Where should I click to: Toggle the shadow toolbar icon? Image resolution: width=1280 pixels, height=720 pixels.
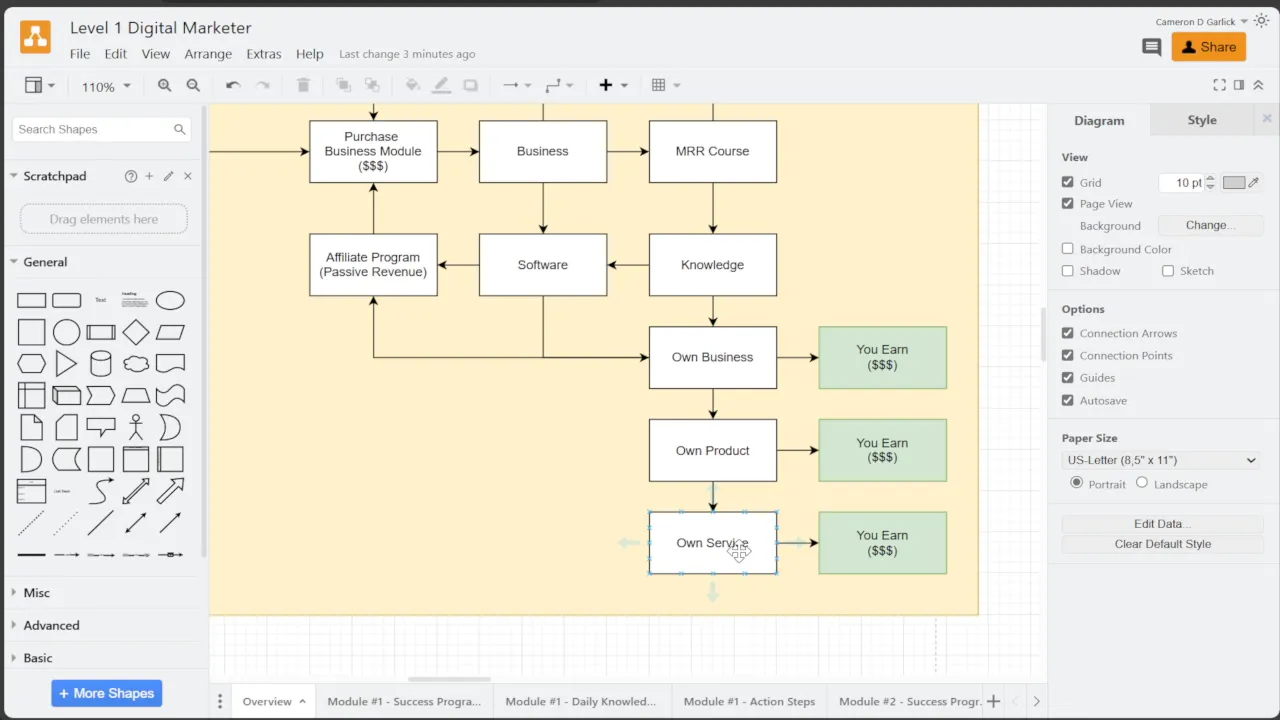coord(470,86)
